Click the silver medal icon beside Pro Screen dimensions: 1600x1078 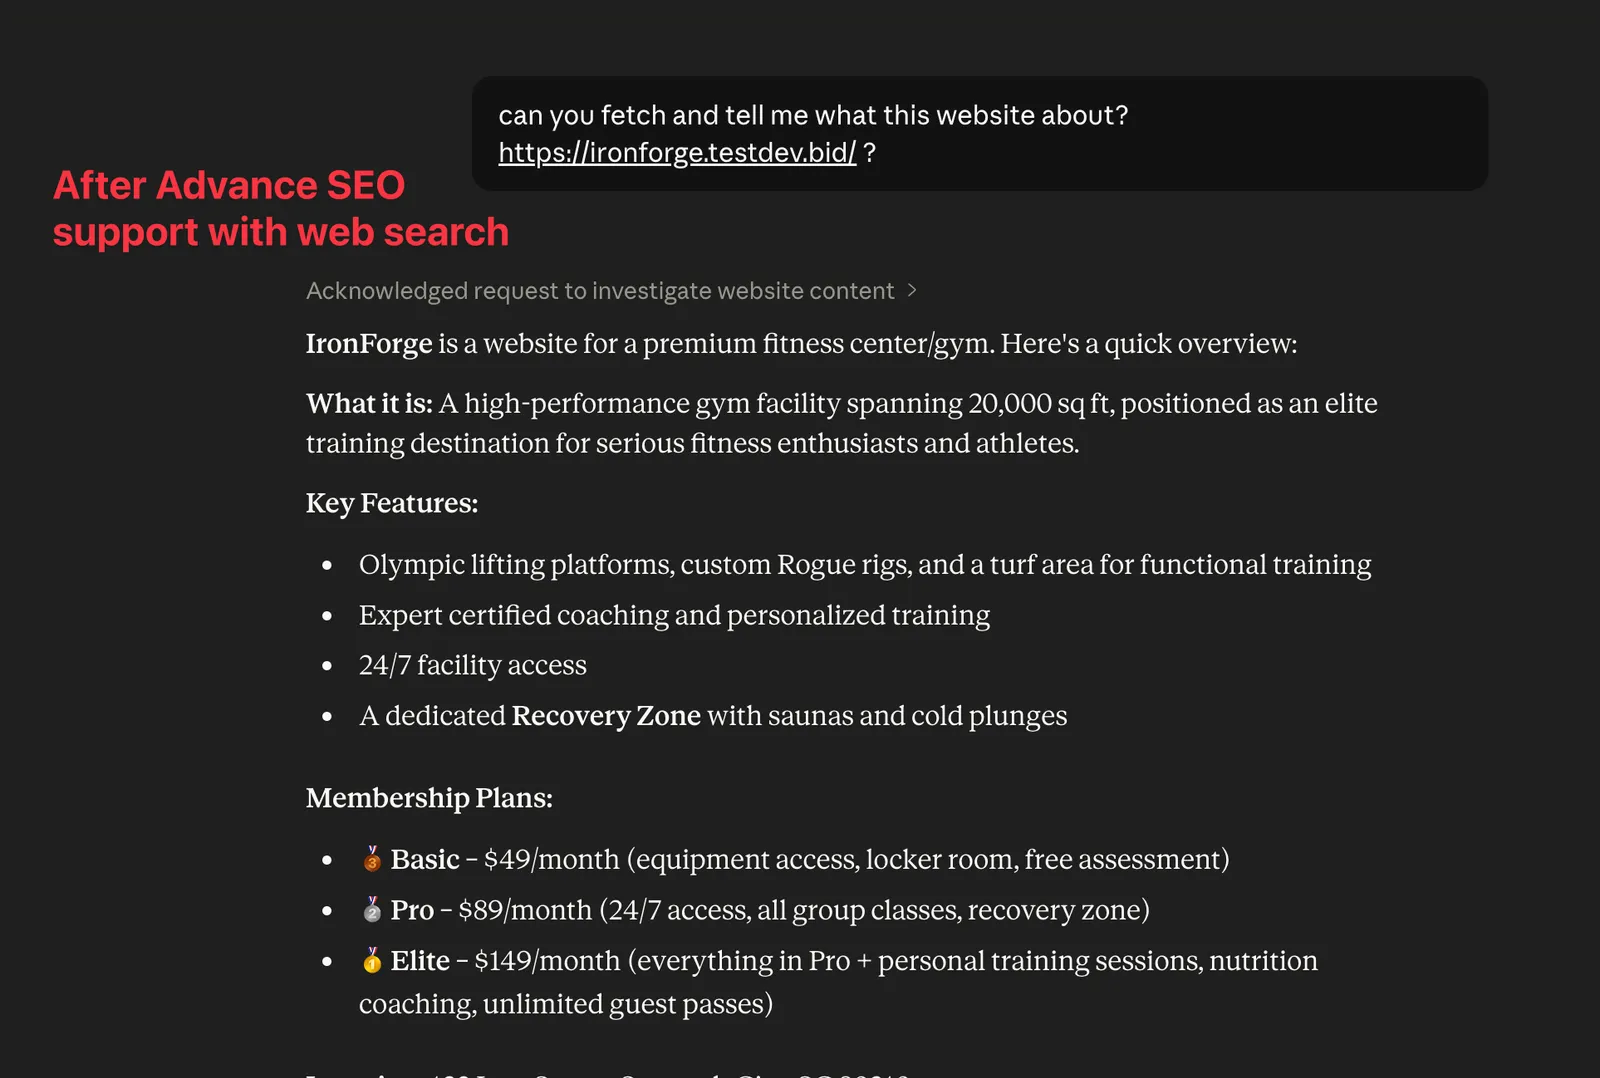pyautogui.click(x=372, y=910)
